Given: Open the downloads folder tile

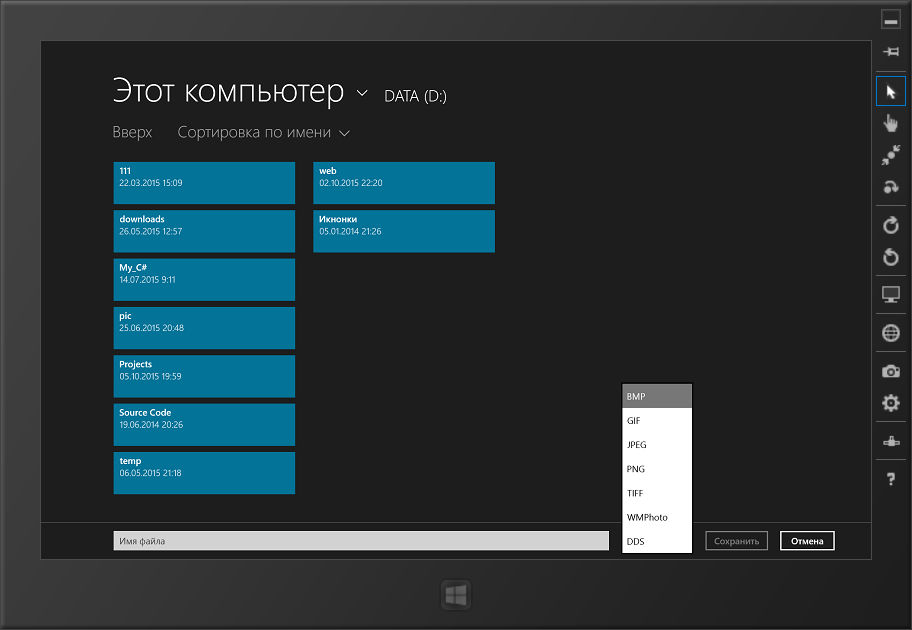Looking at the screenshot, I should pos(204,231).
